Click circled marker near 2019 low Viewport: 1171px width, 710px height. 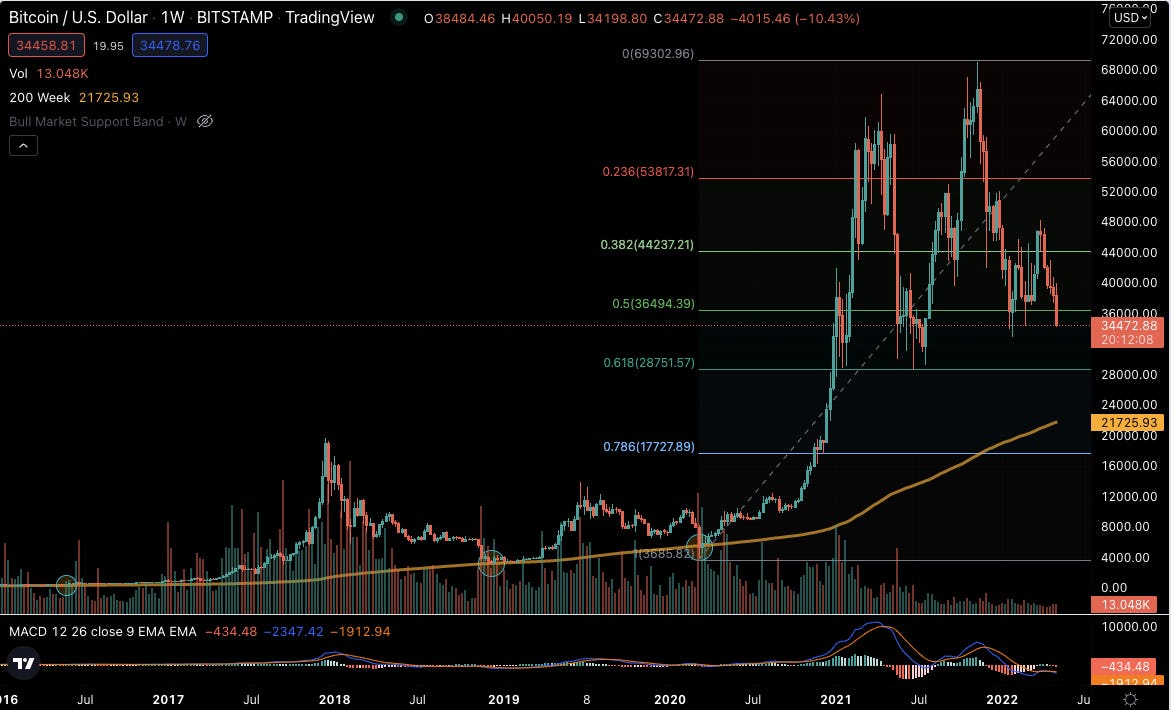pos(491,563)
